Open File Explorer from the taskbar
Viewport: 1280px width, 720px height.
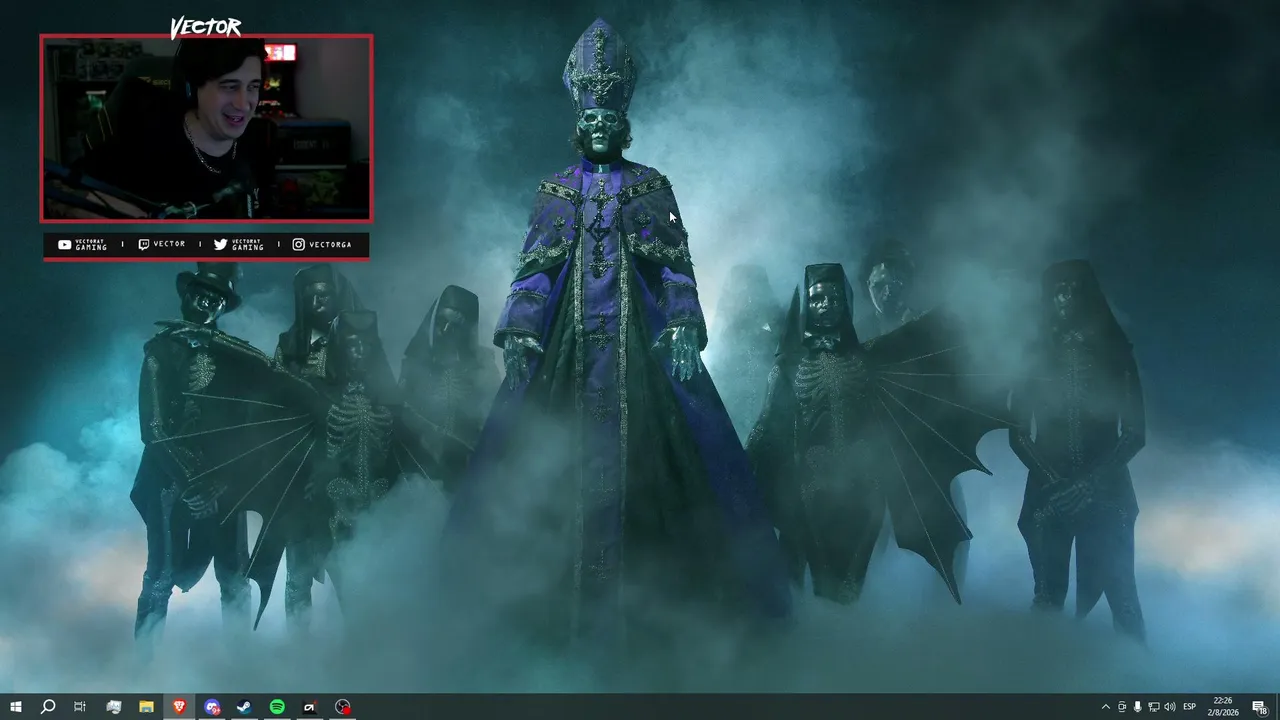coord(146,707)
